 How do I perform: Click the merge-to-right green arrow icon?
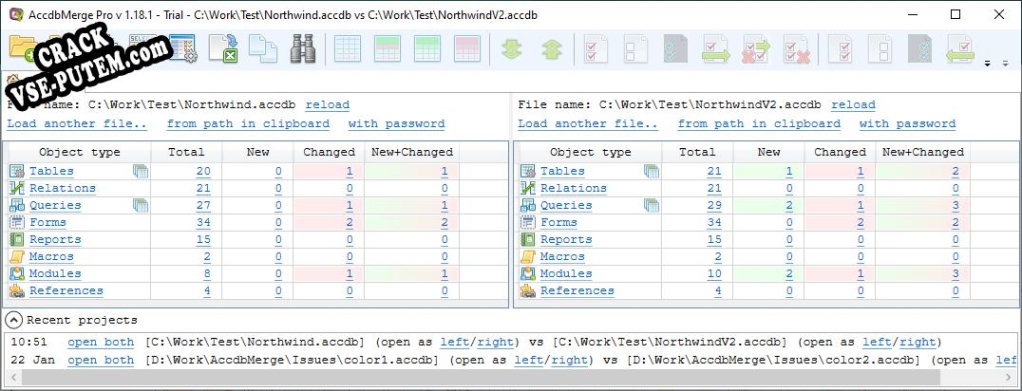pos(716,49)
